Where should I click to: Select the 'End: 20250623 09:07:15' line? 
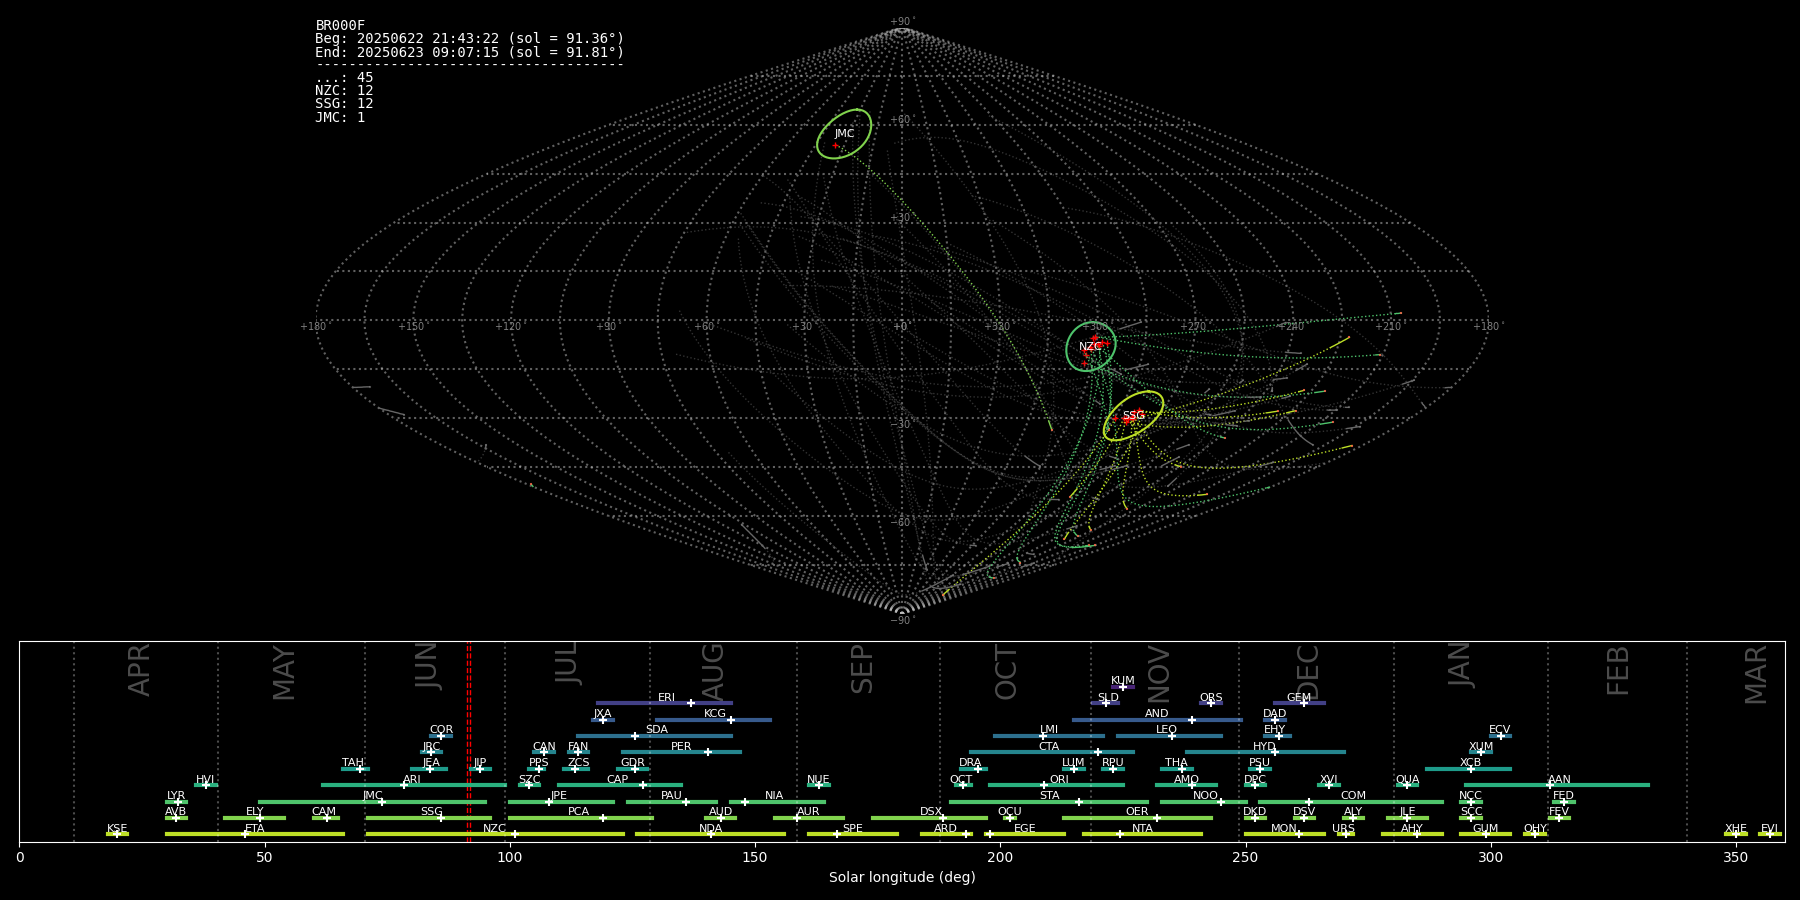469,52
